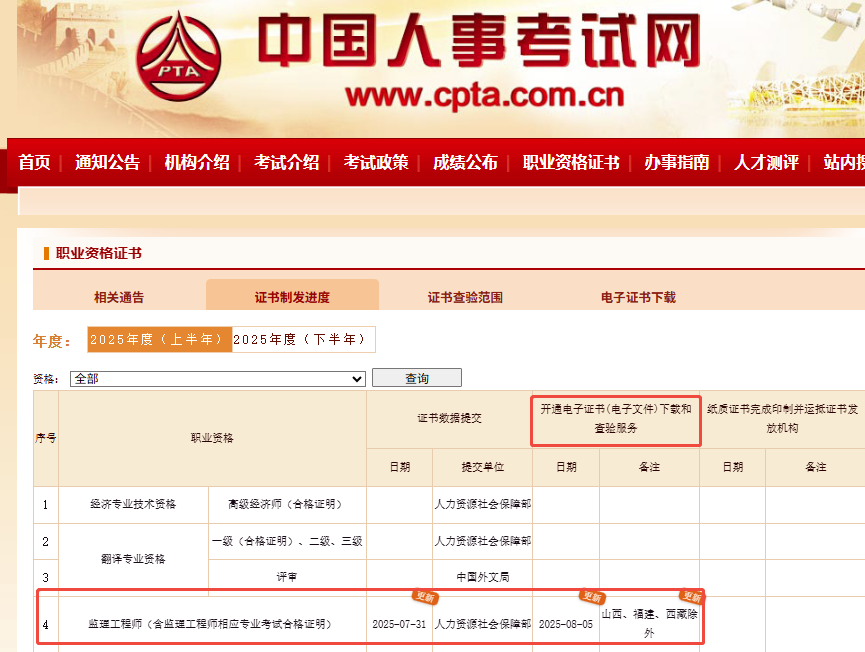Viewport: 865px width, 652px height.
Task: Click the red PTA logo emblem
Action: [178, 56]
